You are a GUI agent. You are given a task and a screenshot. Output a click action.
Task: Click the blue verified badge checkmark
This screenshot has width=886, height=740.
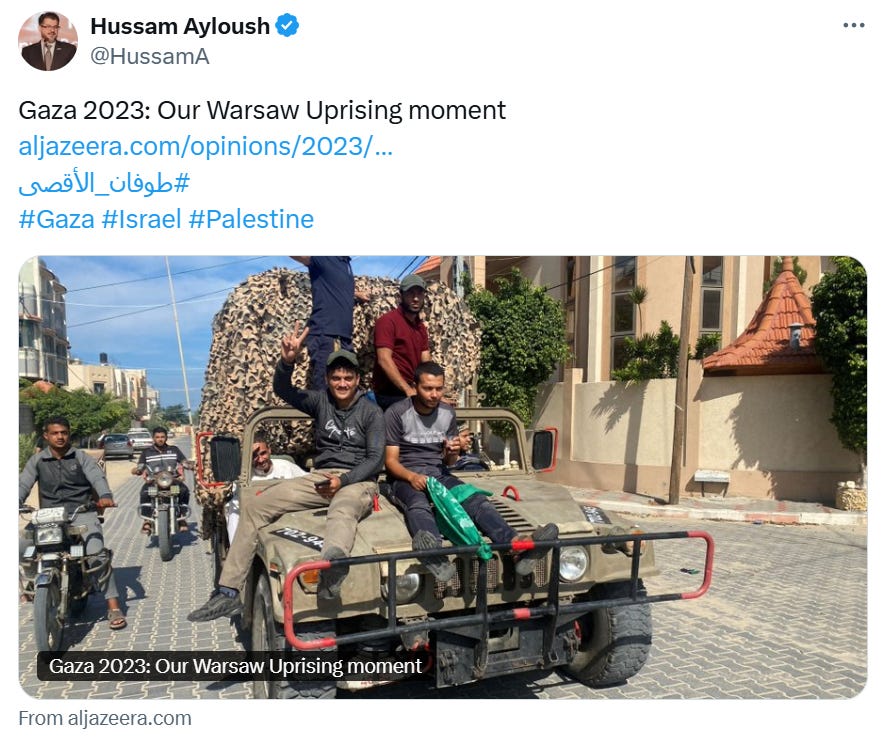287,26
